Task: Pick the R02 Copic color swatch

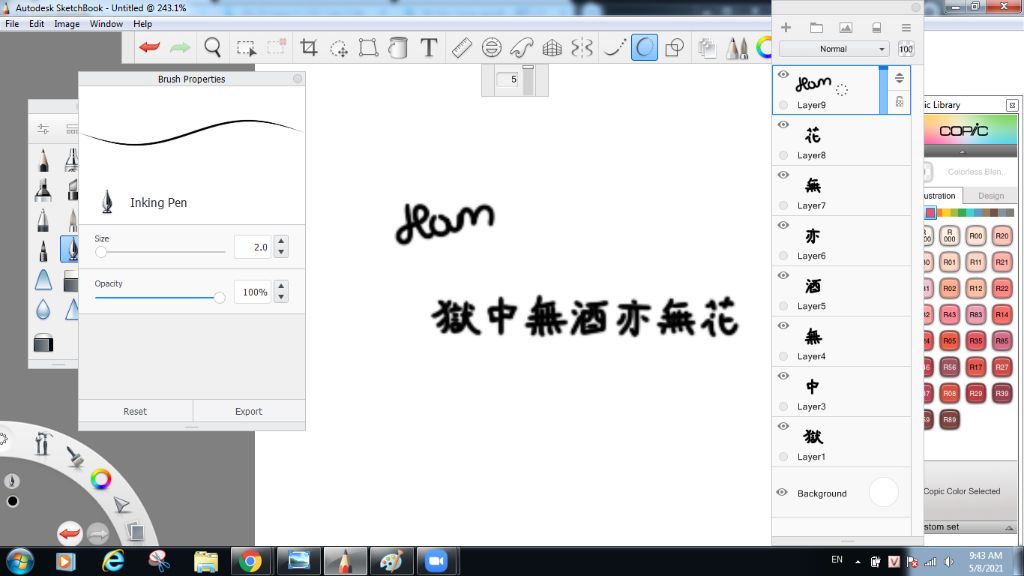Action: pos(950,288)
